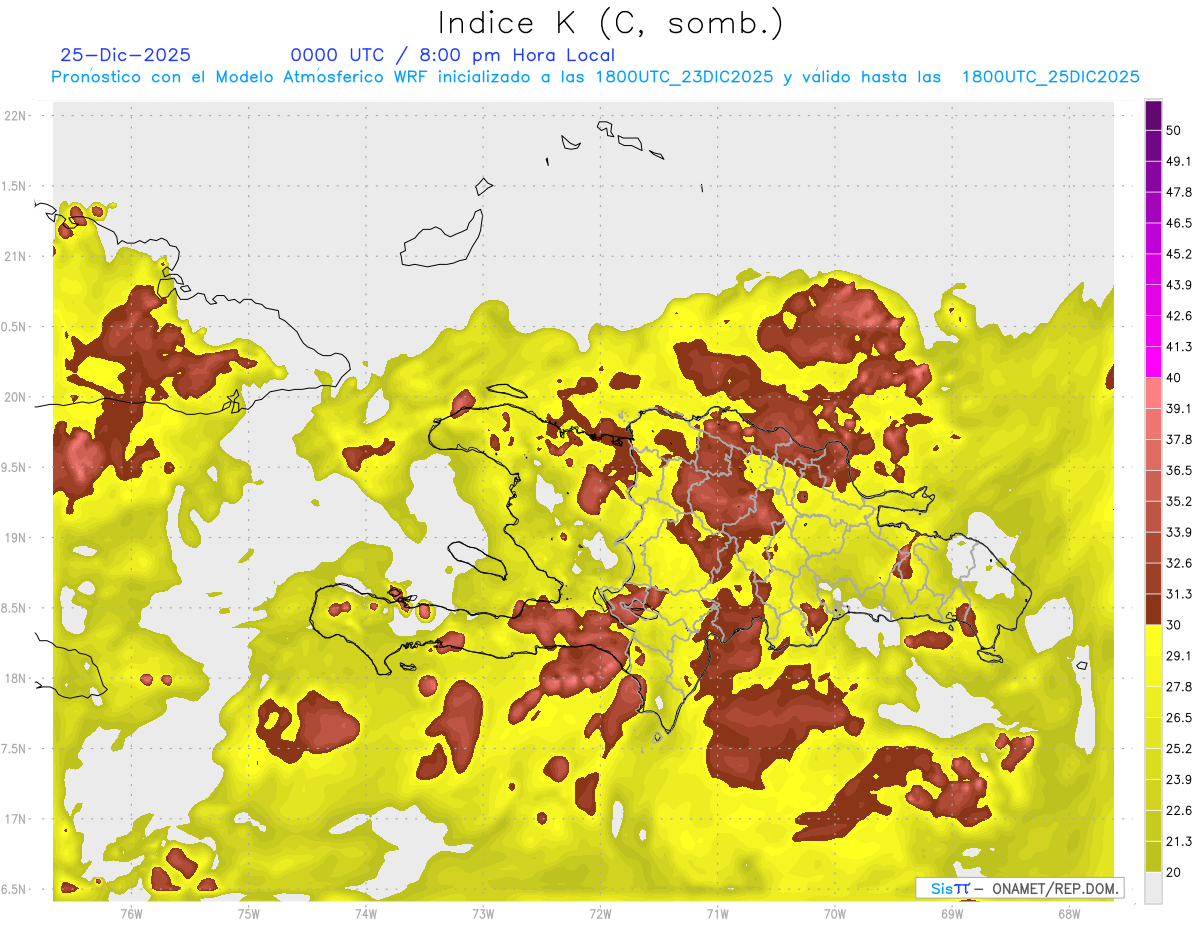Image resolution: width=1200 pixels, height=927 pixels.
Task: Click the colorbar value 47.8
Action: tap(1179, 192)
